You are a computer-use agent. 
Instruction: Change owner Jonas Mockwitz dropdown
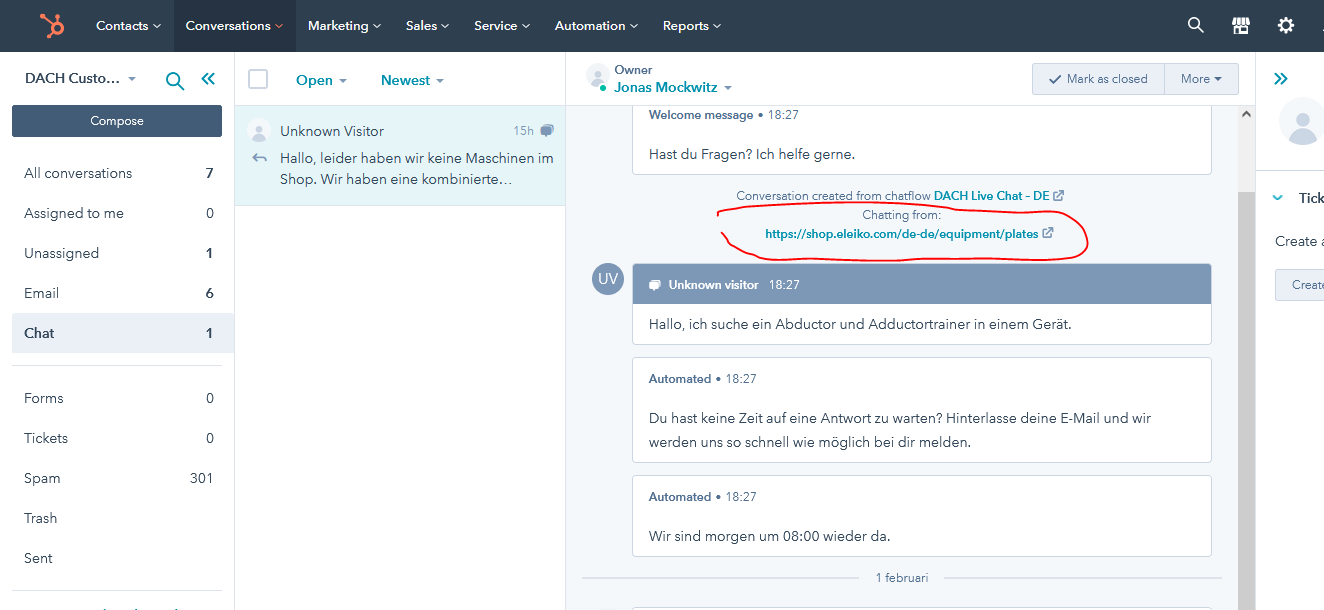[673, 88]
